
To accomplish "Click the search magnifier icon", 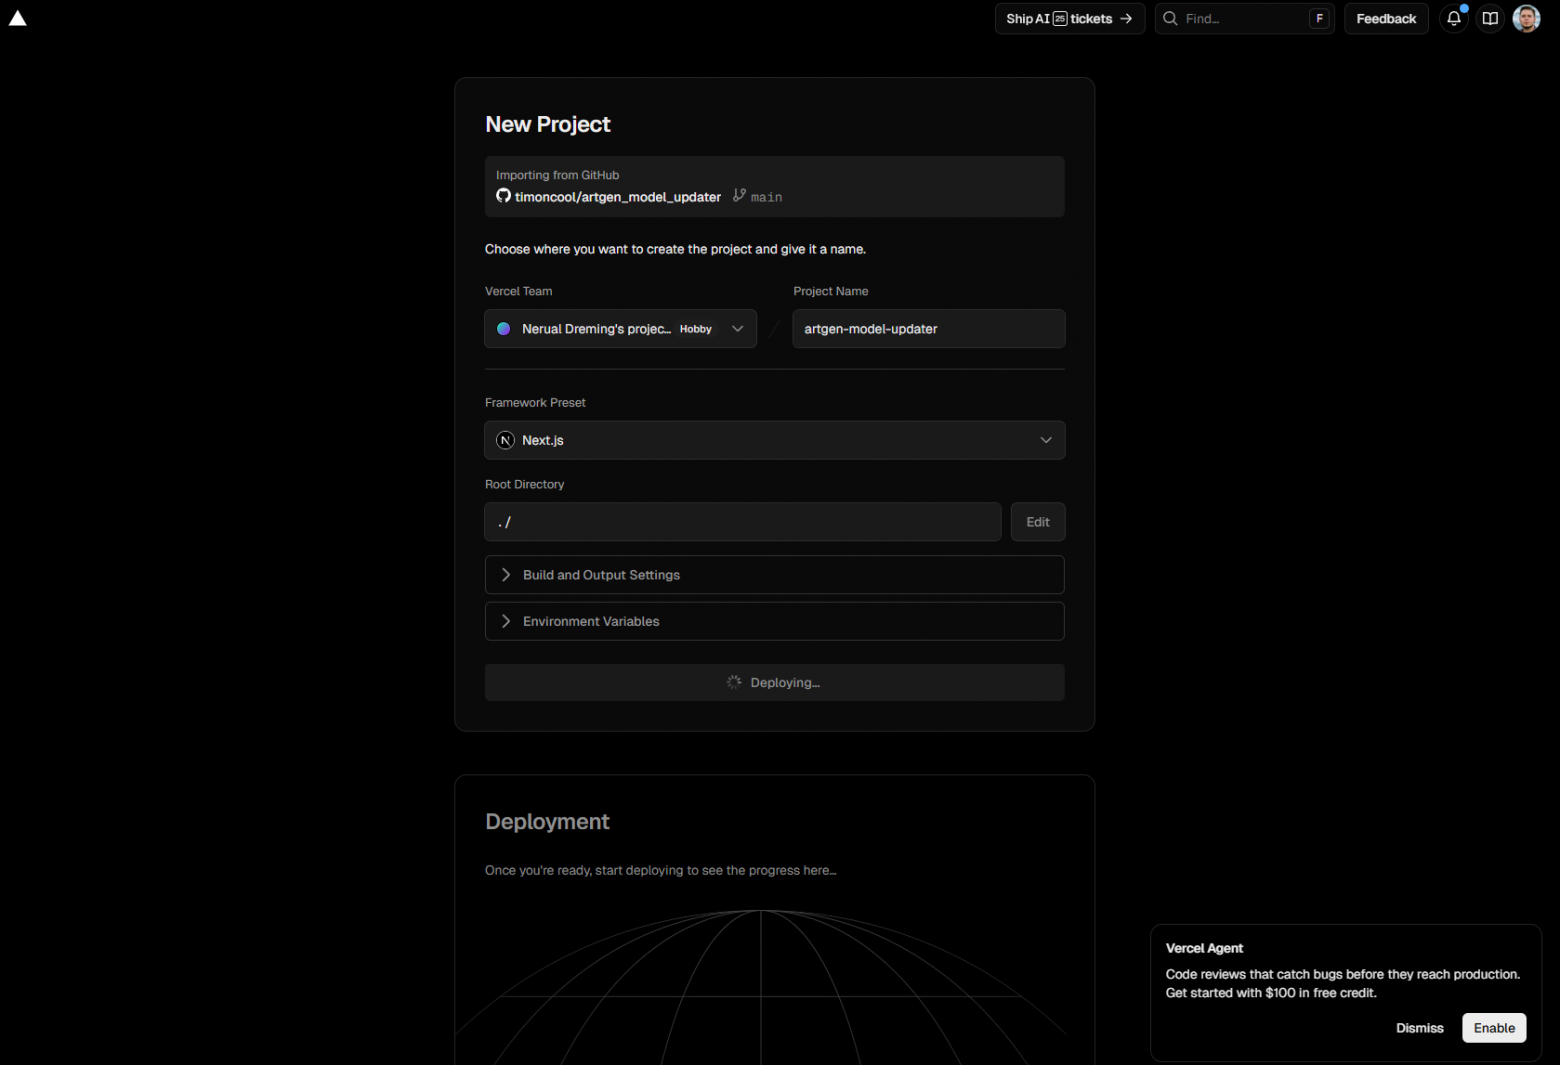I will pos(1170,19).
